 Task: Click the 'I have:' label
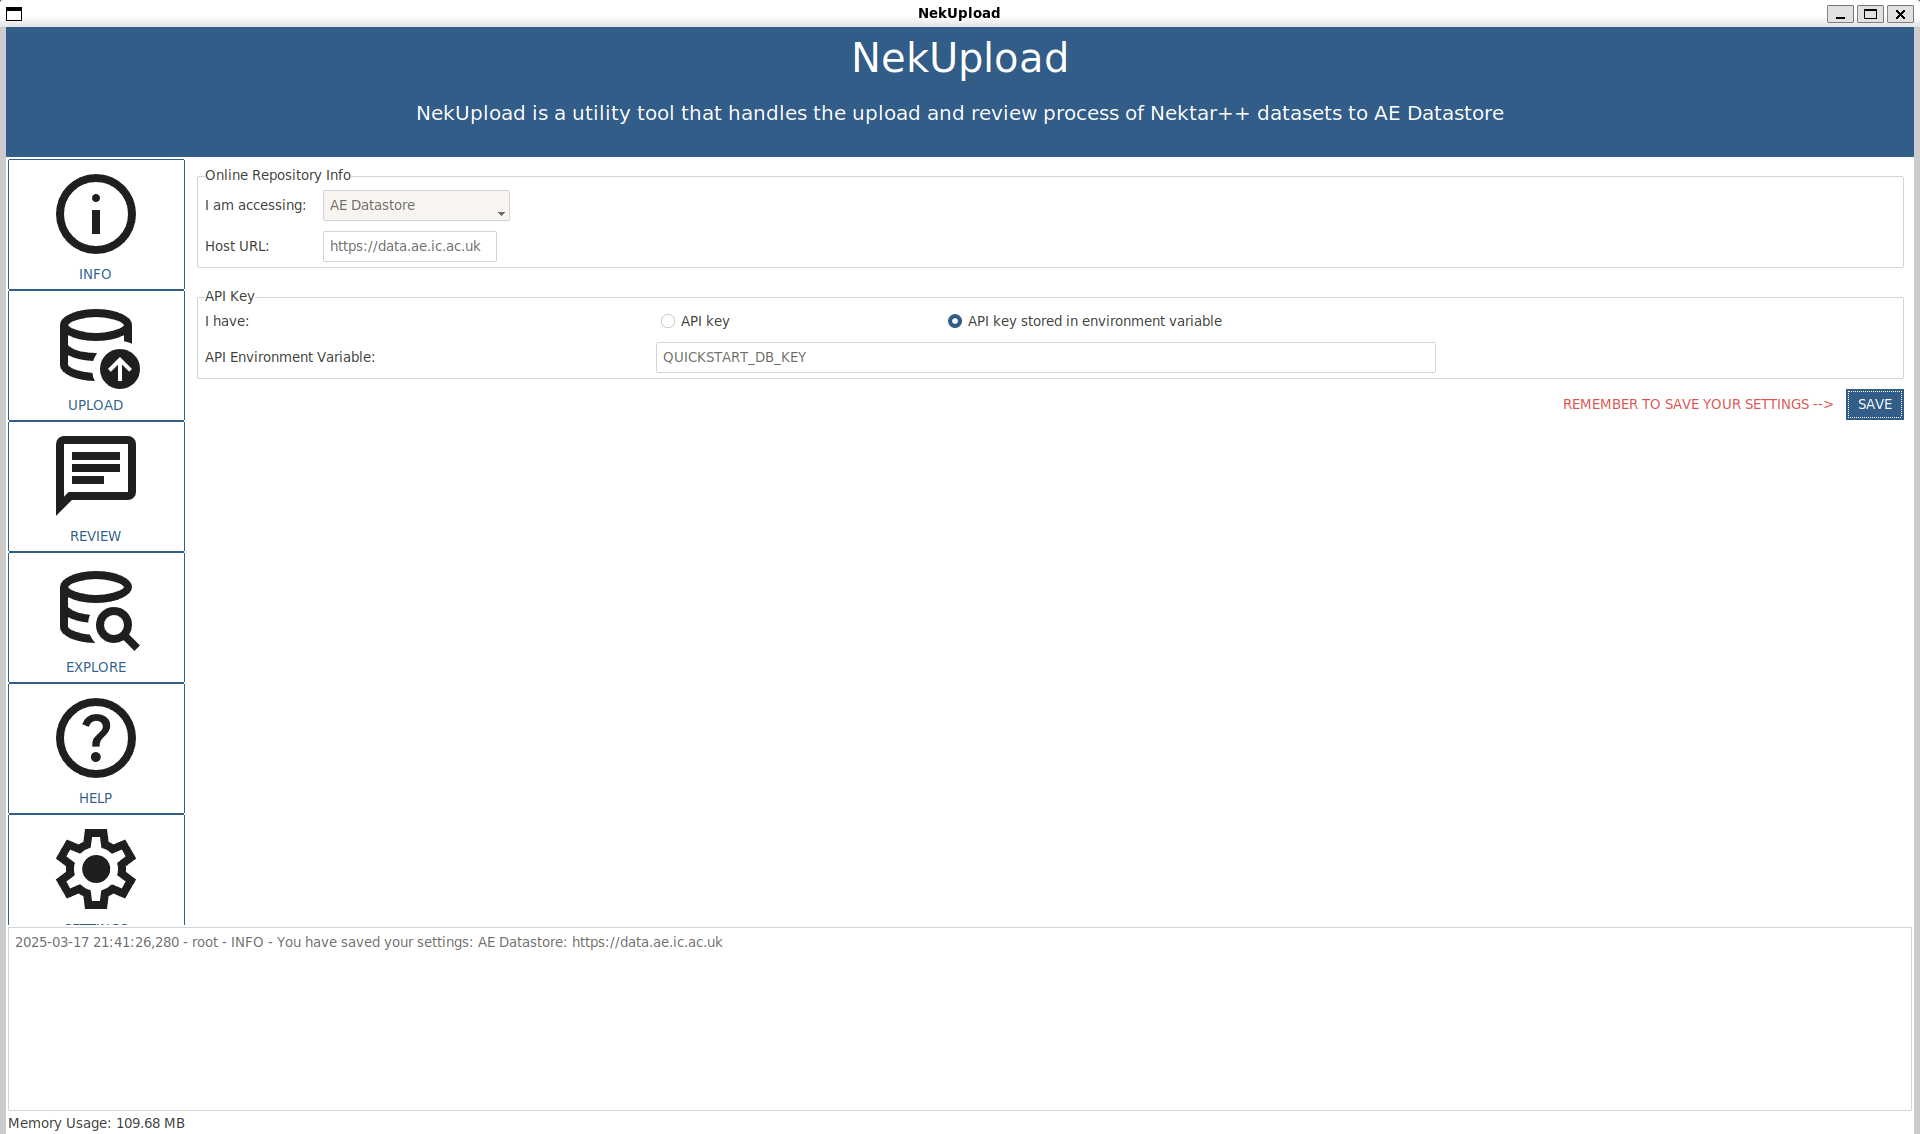[227, 321]
